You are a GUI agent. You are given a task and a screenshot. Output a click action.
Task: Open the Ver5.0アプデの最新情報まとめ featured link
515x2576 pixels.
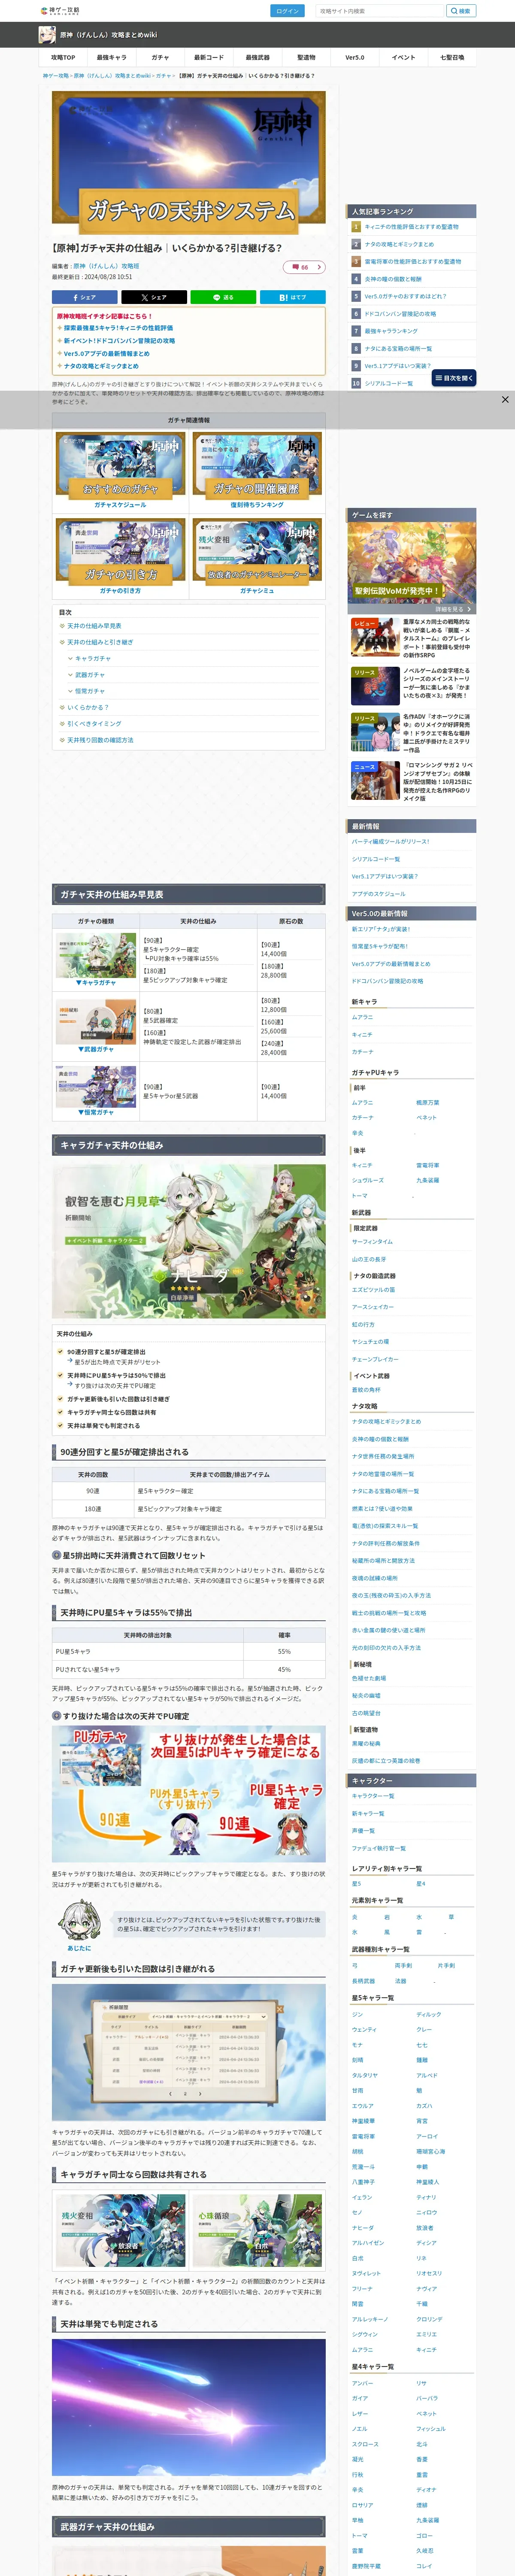pyautogui.click(x=107, y=353)
